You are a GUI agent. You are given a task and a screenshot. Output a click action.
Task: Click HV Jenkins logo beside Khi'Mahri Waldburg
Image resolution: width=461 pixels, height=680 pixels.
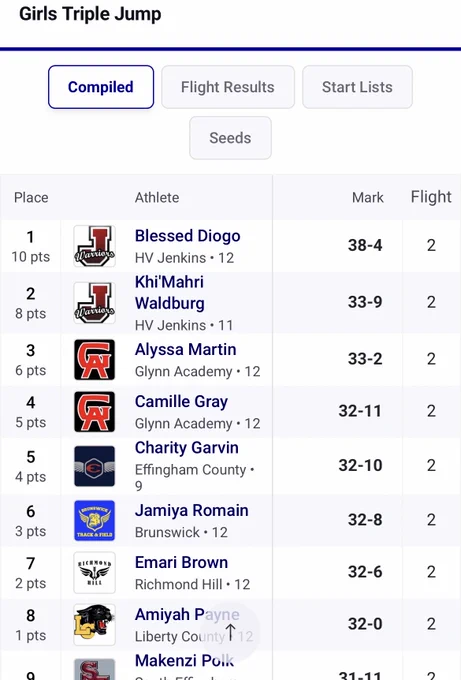tap(95, 303)
